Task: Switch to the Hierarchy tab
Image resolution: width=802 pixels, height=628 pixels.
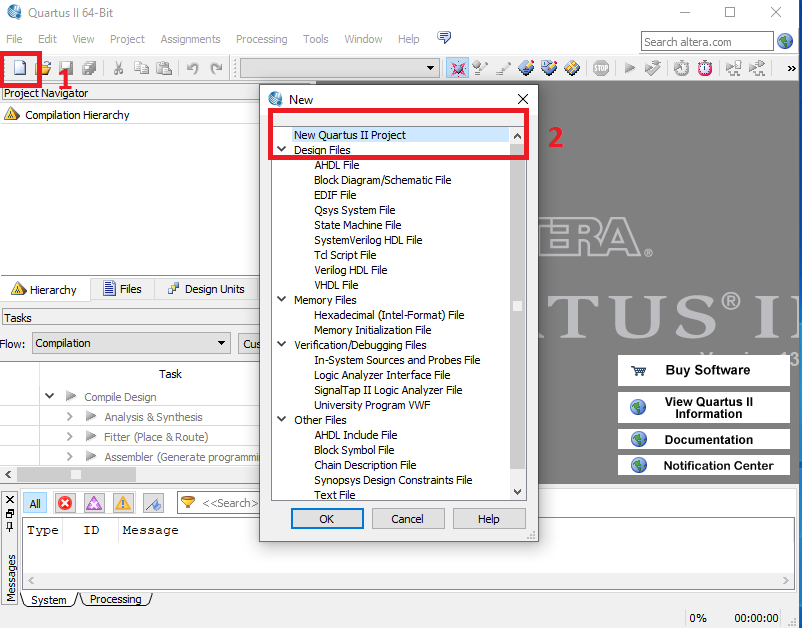Action: (x=45, y=289)
